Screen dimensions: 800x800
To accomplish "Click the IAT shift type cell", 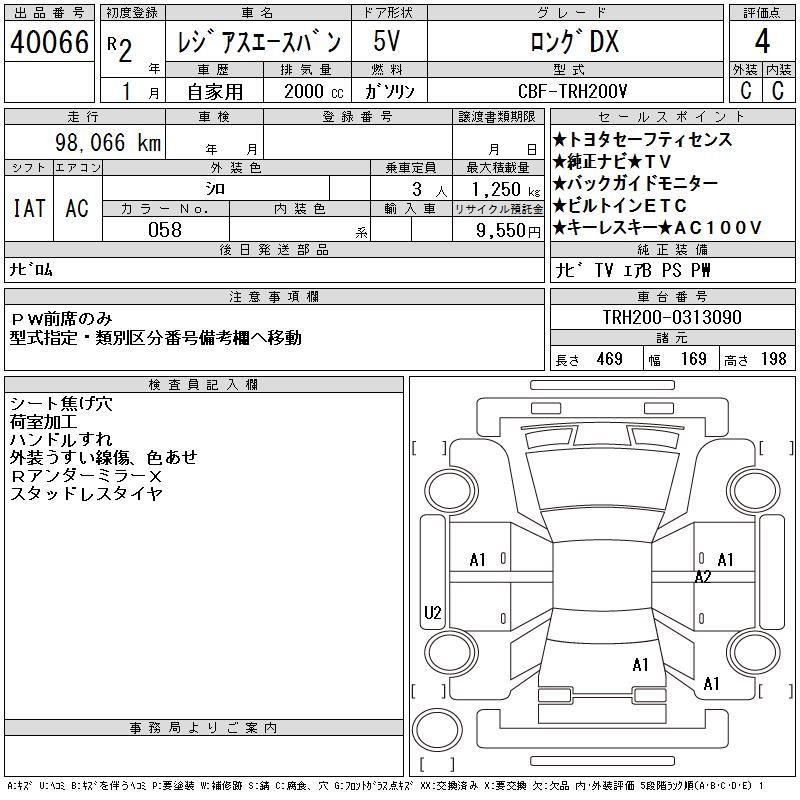I will tap(29, 208).
